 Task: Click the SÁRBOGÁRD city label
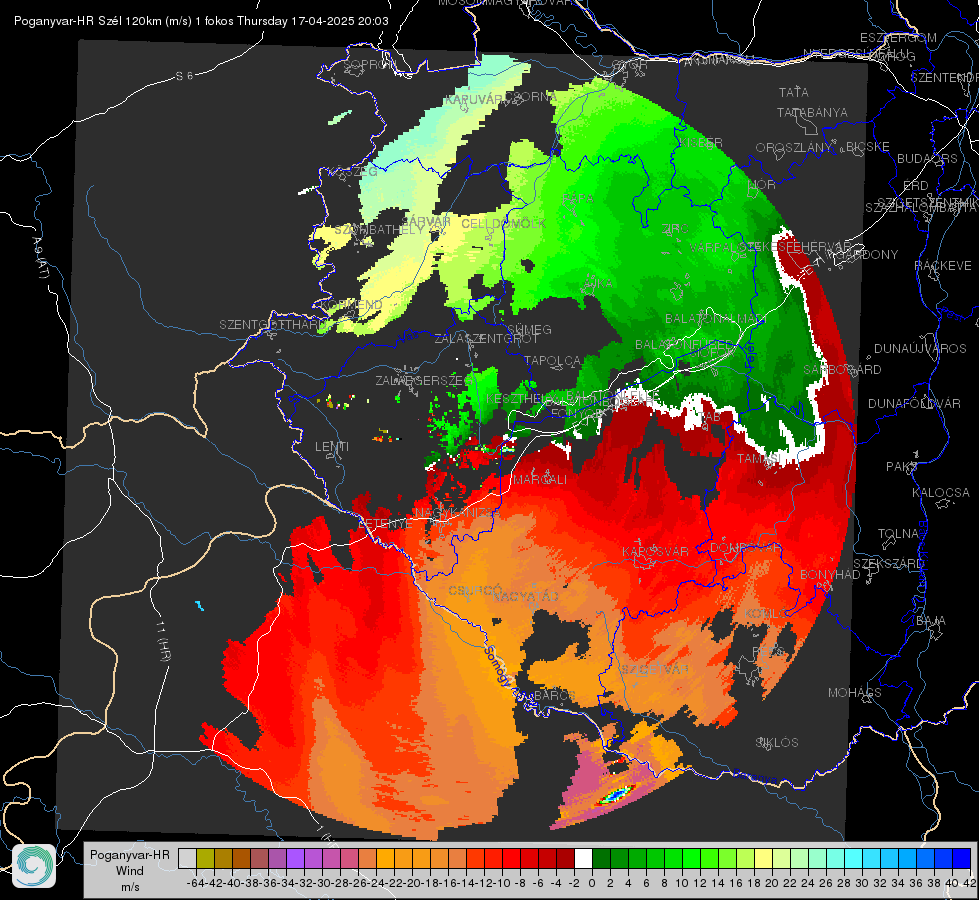coord(842,370)
